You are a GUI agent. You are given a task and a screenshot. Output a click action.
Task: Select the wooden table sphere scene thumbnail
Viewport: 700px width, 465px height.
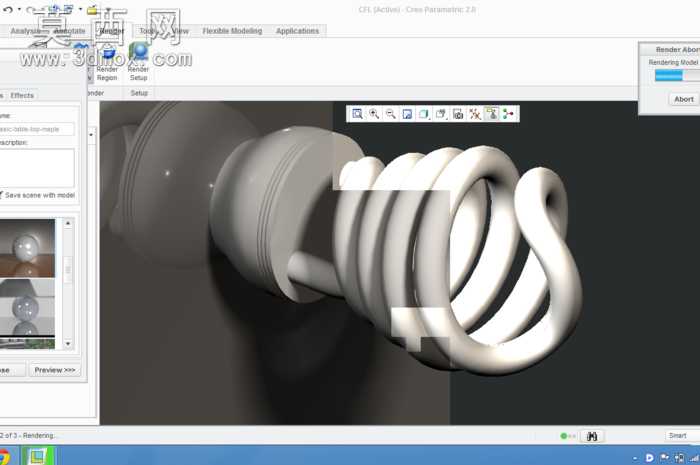click(x=27, y=248)
